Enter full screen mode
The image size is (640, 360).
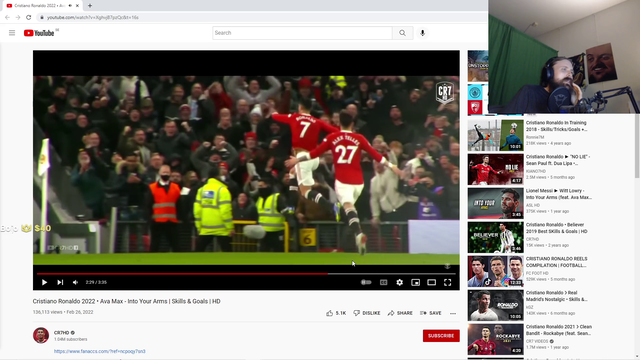[448, 282]
